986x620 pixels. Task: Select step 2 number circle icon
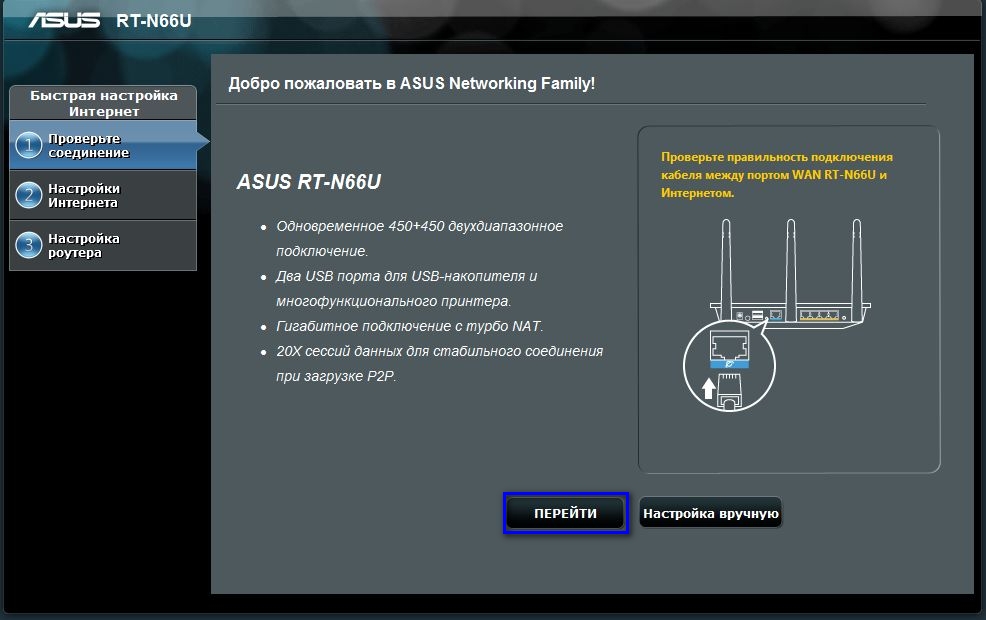point(28,196)
